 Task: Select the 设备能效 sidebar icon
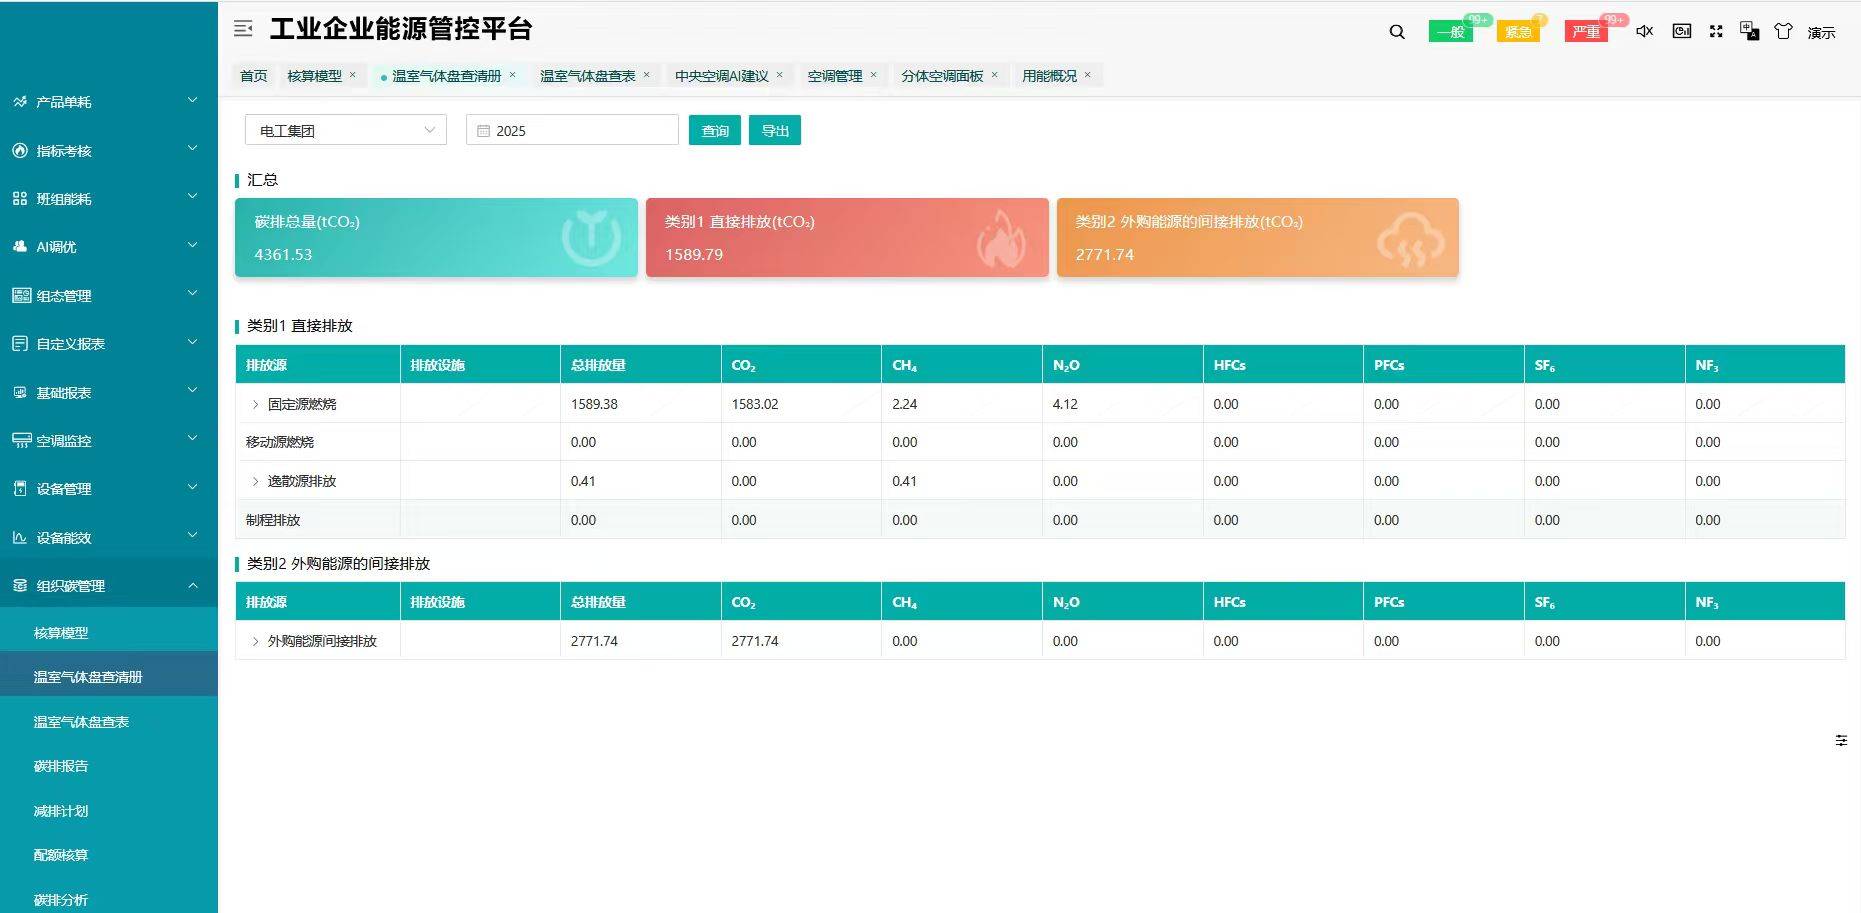(x=18, y=537)
